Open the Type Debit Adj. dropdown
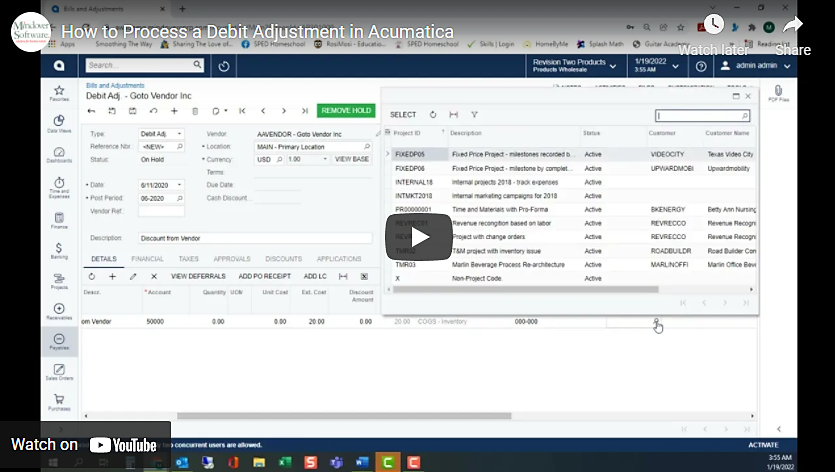Viewport: 835px width, 472px height. pyautogui.click(x=179, y=134)
